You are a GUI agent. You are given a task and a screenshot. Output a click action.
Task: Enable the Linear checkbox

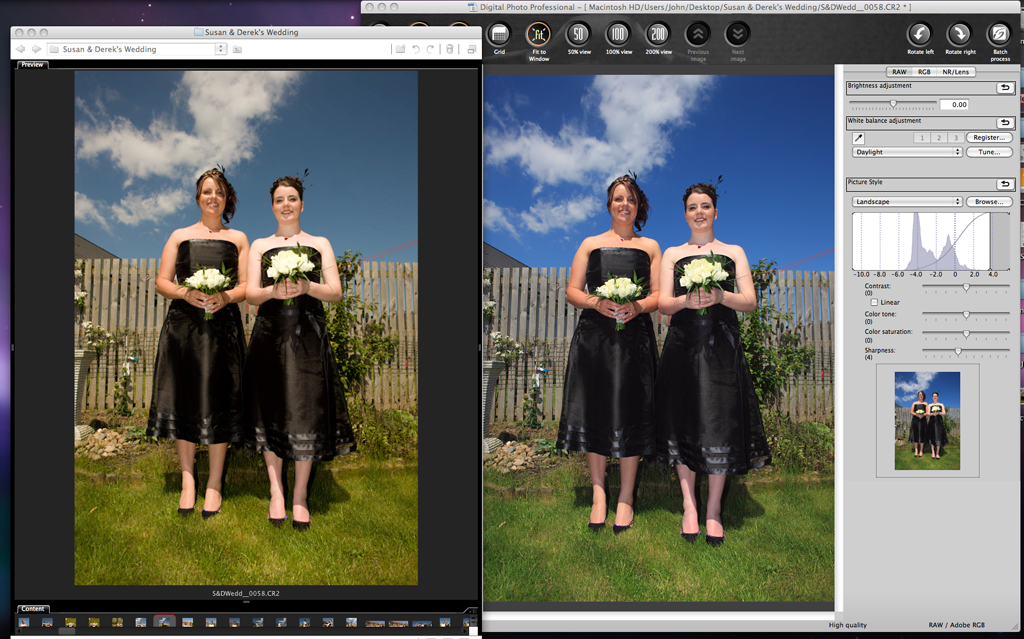875,302
